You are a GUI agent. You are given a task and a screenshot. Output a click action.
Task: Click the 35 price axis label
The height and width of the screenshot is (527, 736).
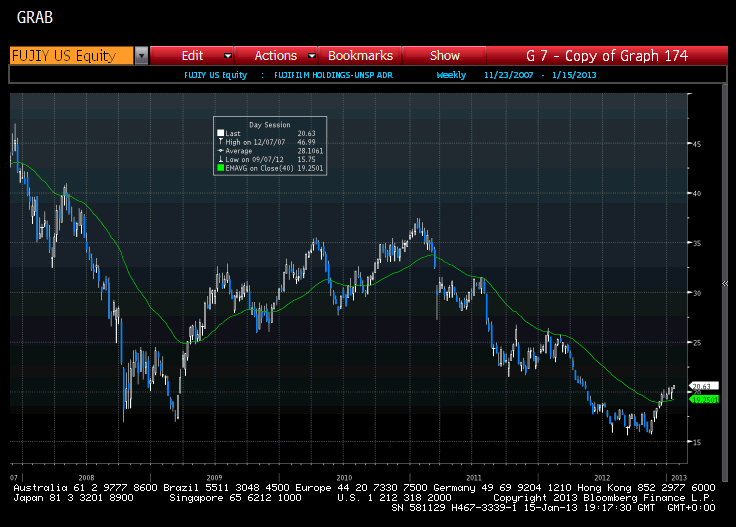click(x=697, y=243)
